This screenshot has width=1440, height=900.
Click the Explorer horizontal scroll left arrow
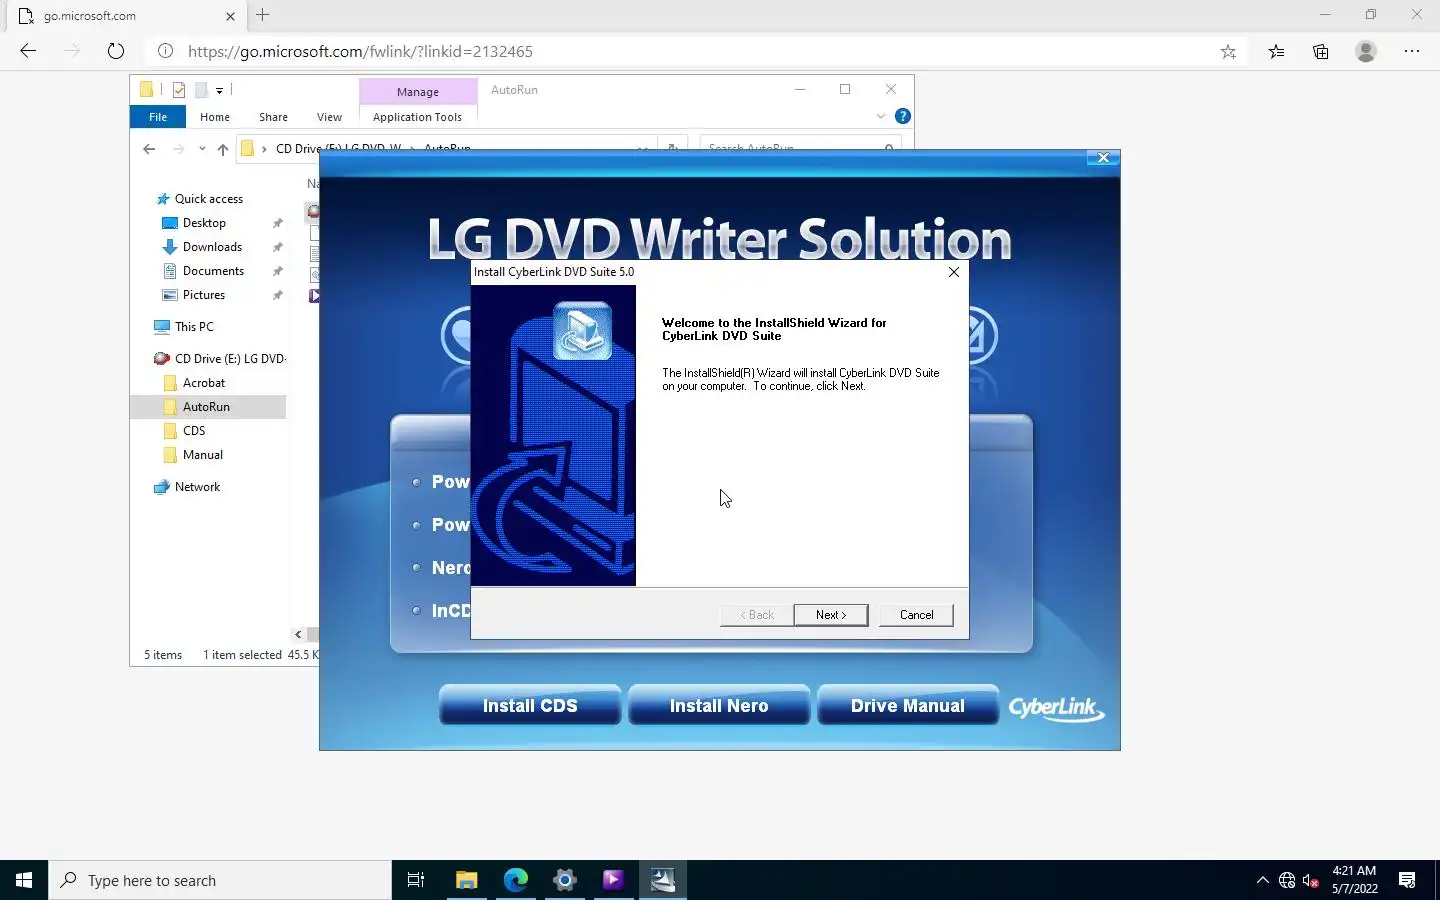click(298, 634)
